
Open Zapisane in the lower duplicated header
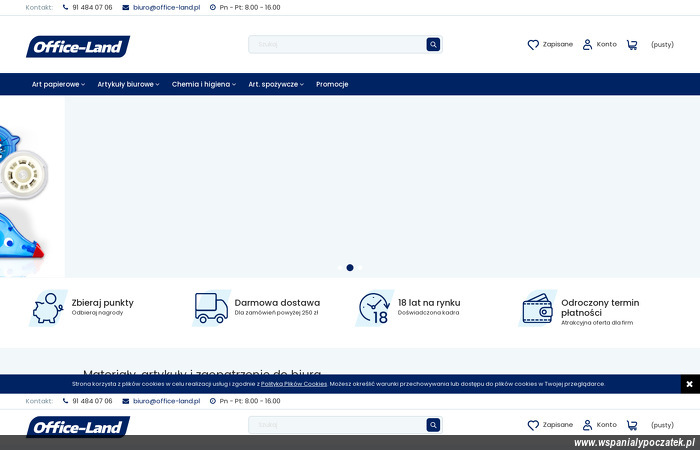tap(558, 425)
